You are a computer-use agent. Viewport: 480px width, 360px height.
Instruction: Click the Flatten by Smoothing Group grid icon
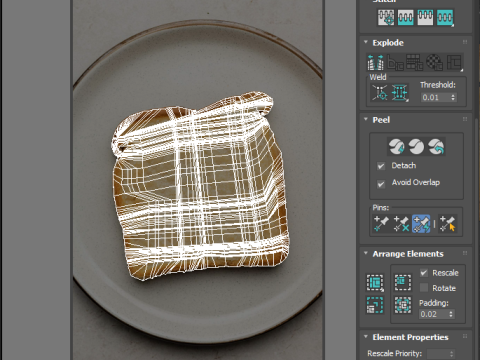pyautogui.click(x=415, y=62)
